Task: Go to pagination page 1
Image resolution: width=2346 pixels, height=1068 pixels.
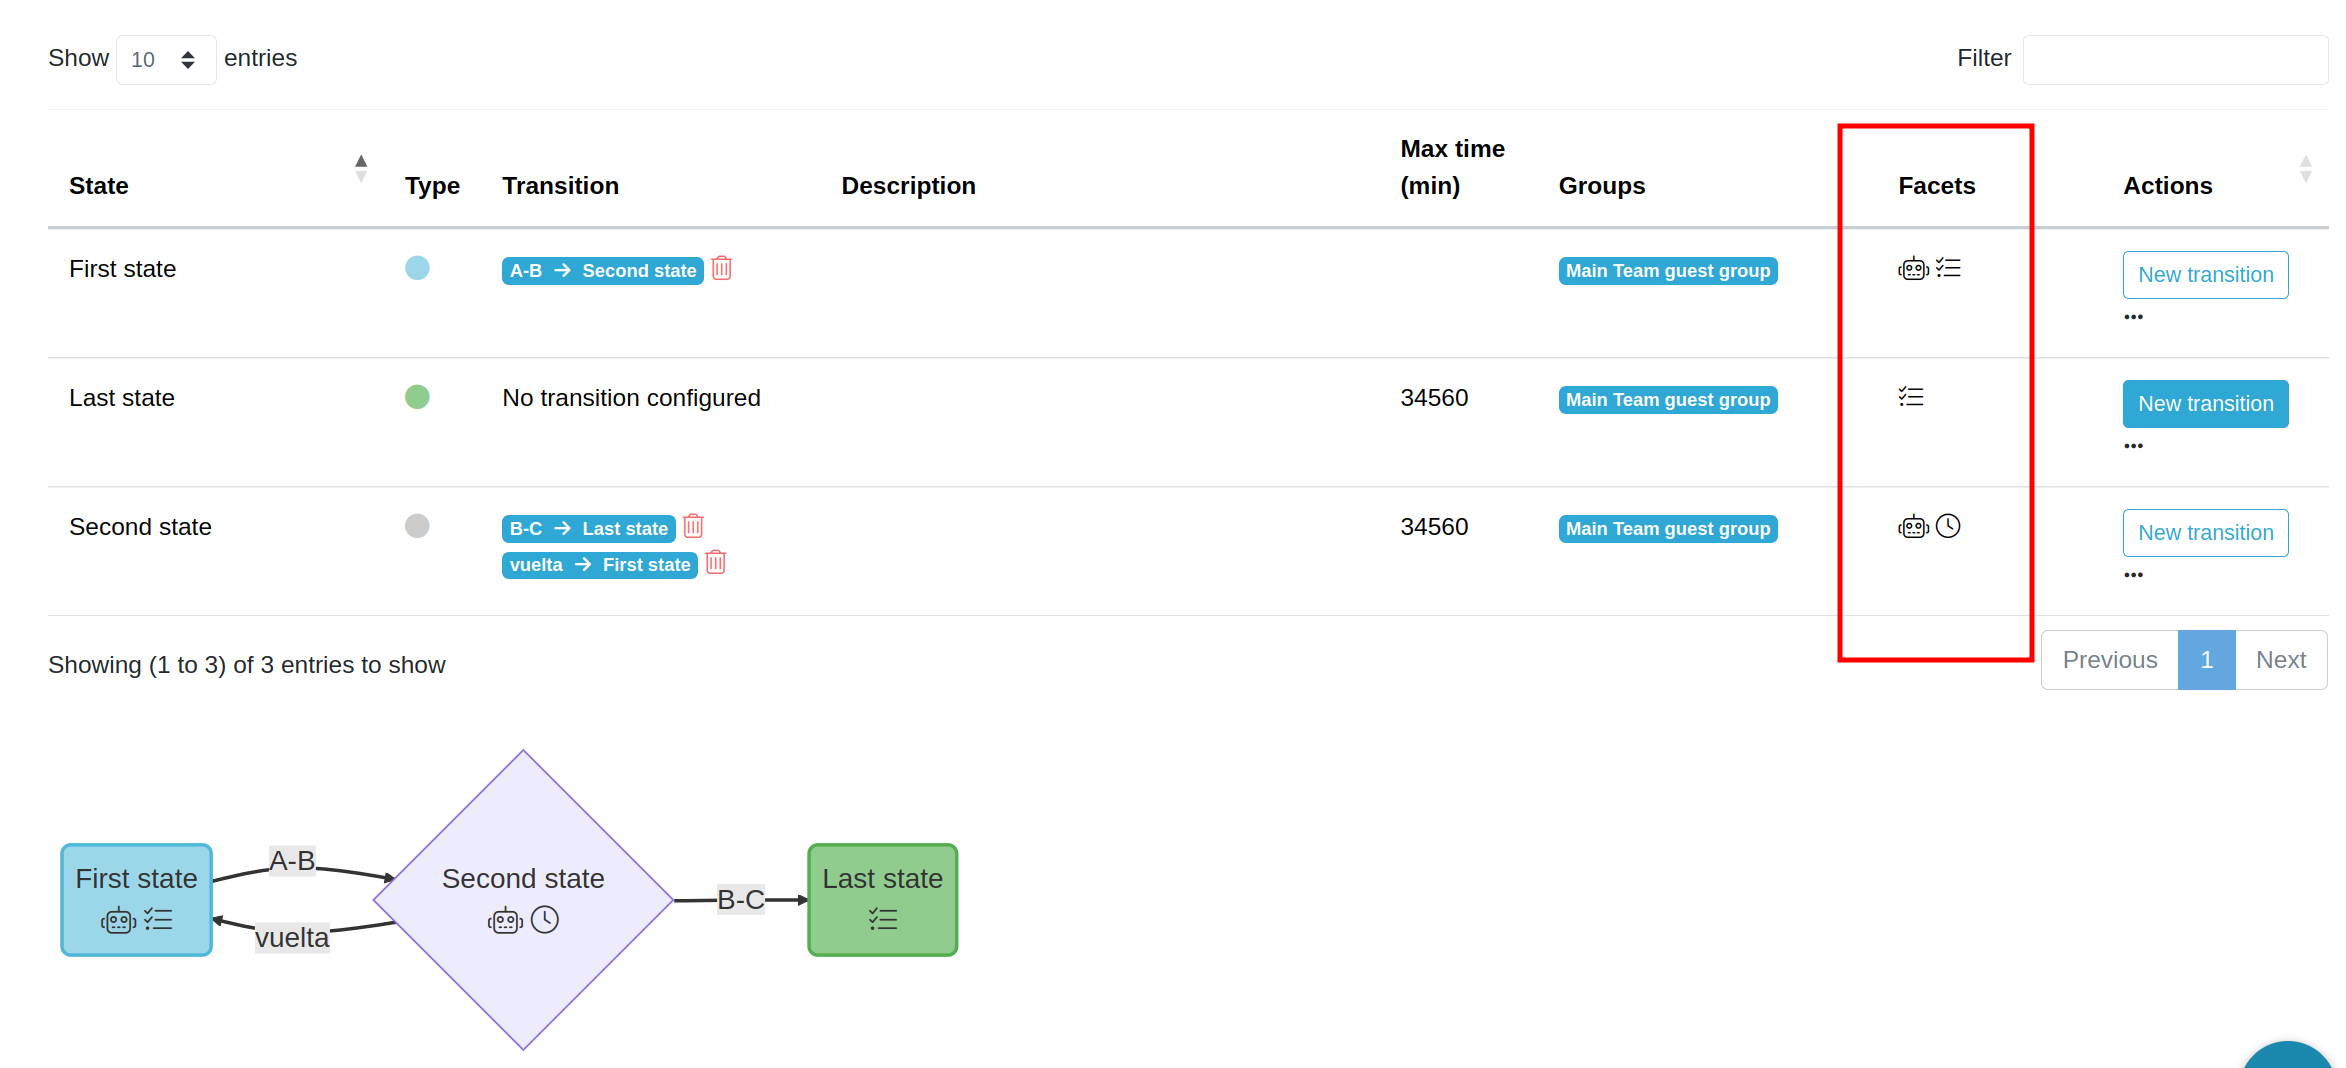Action: [x=2206, y=660]
